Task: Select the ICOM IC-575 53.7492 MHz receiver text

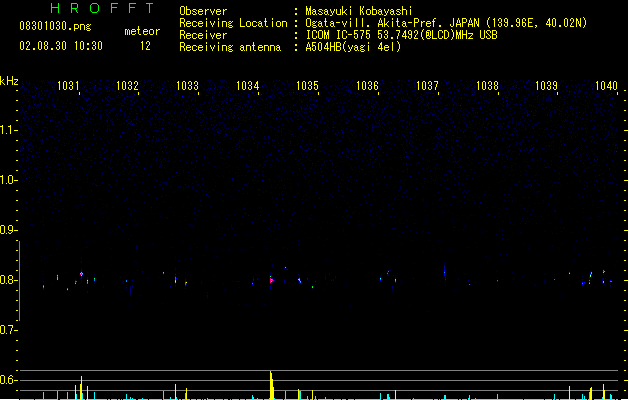Action: pos(402,35)
